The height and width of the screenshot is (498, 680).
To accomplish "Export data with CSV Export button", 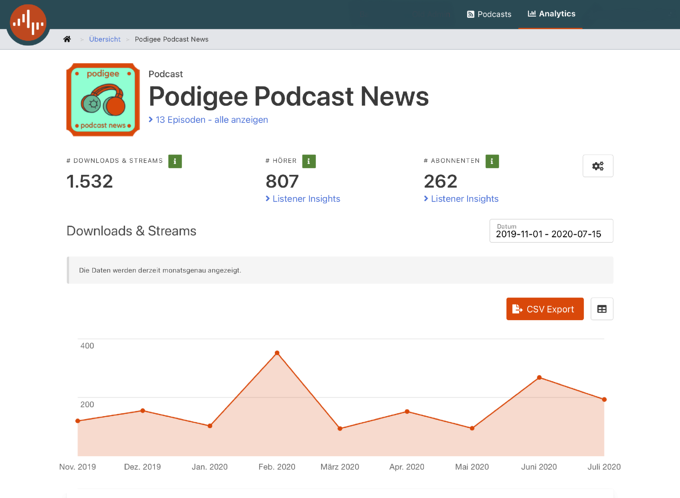I will 545,309.
